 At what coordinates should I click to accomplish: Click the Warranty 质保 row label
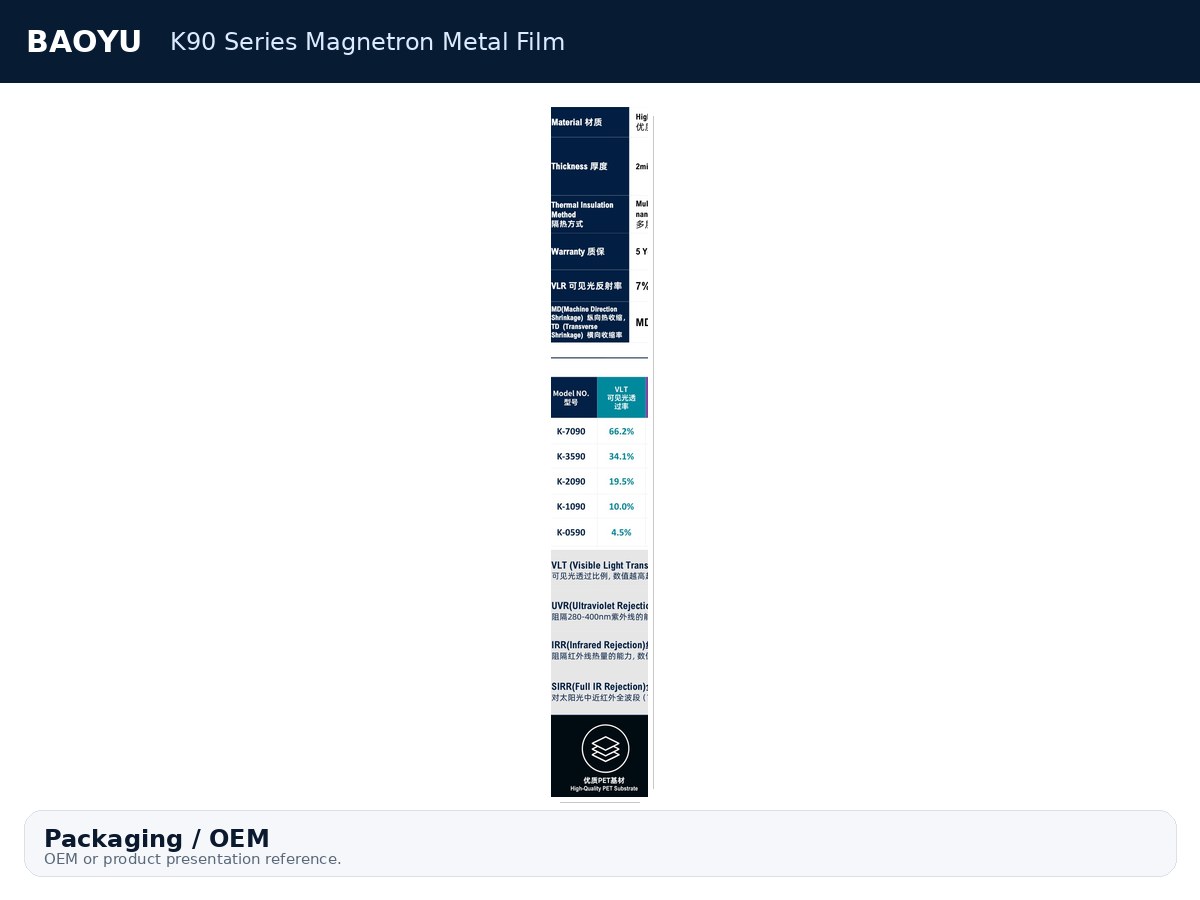click(x=578, y=252)
